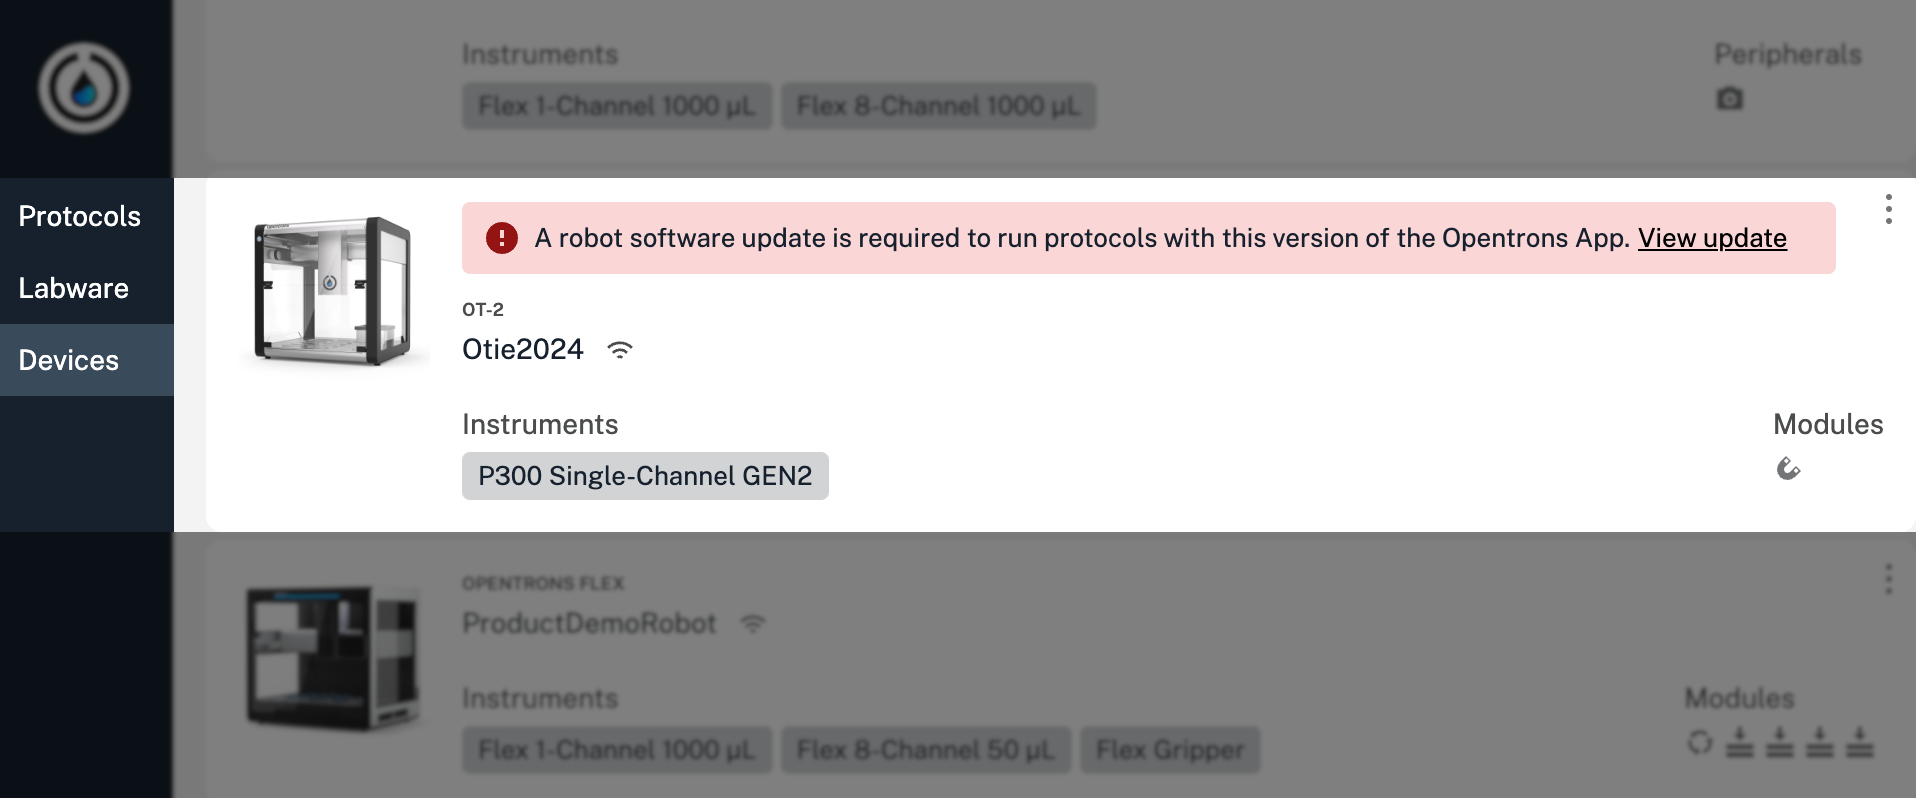This screenshot has width=1916, height=798.
Task: Click the OT-2 robot thumbnail image
Action: (x=334, y=290)
